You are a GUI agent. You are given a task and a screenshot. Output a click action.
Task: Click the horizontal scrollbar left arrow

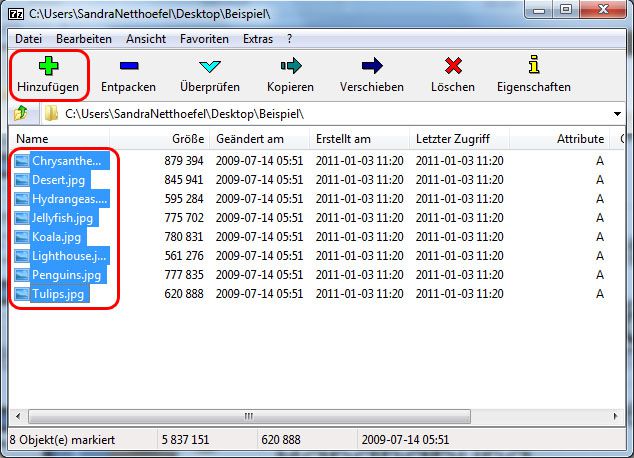coord(18,416)
